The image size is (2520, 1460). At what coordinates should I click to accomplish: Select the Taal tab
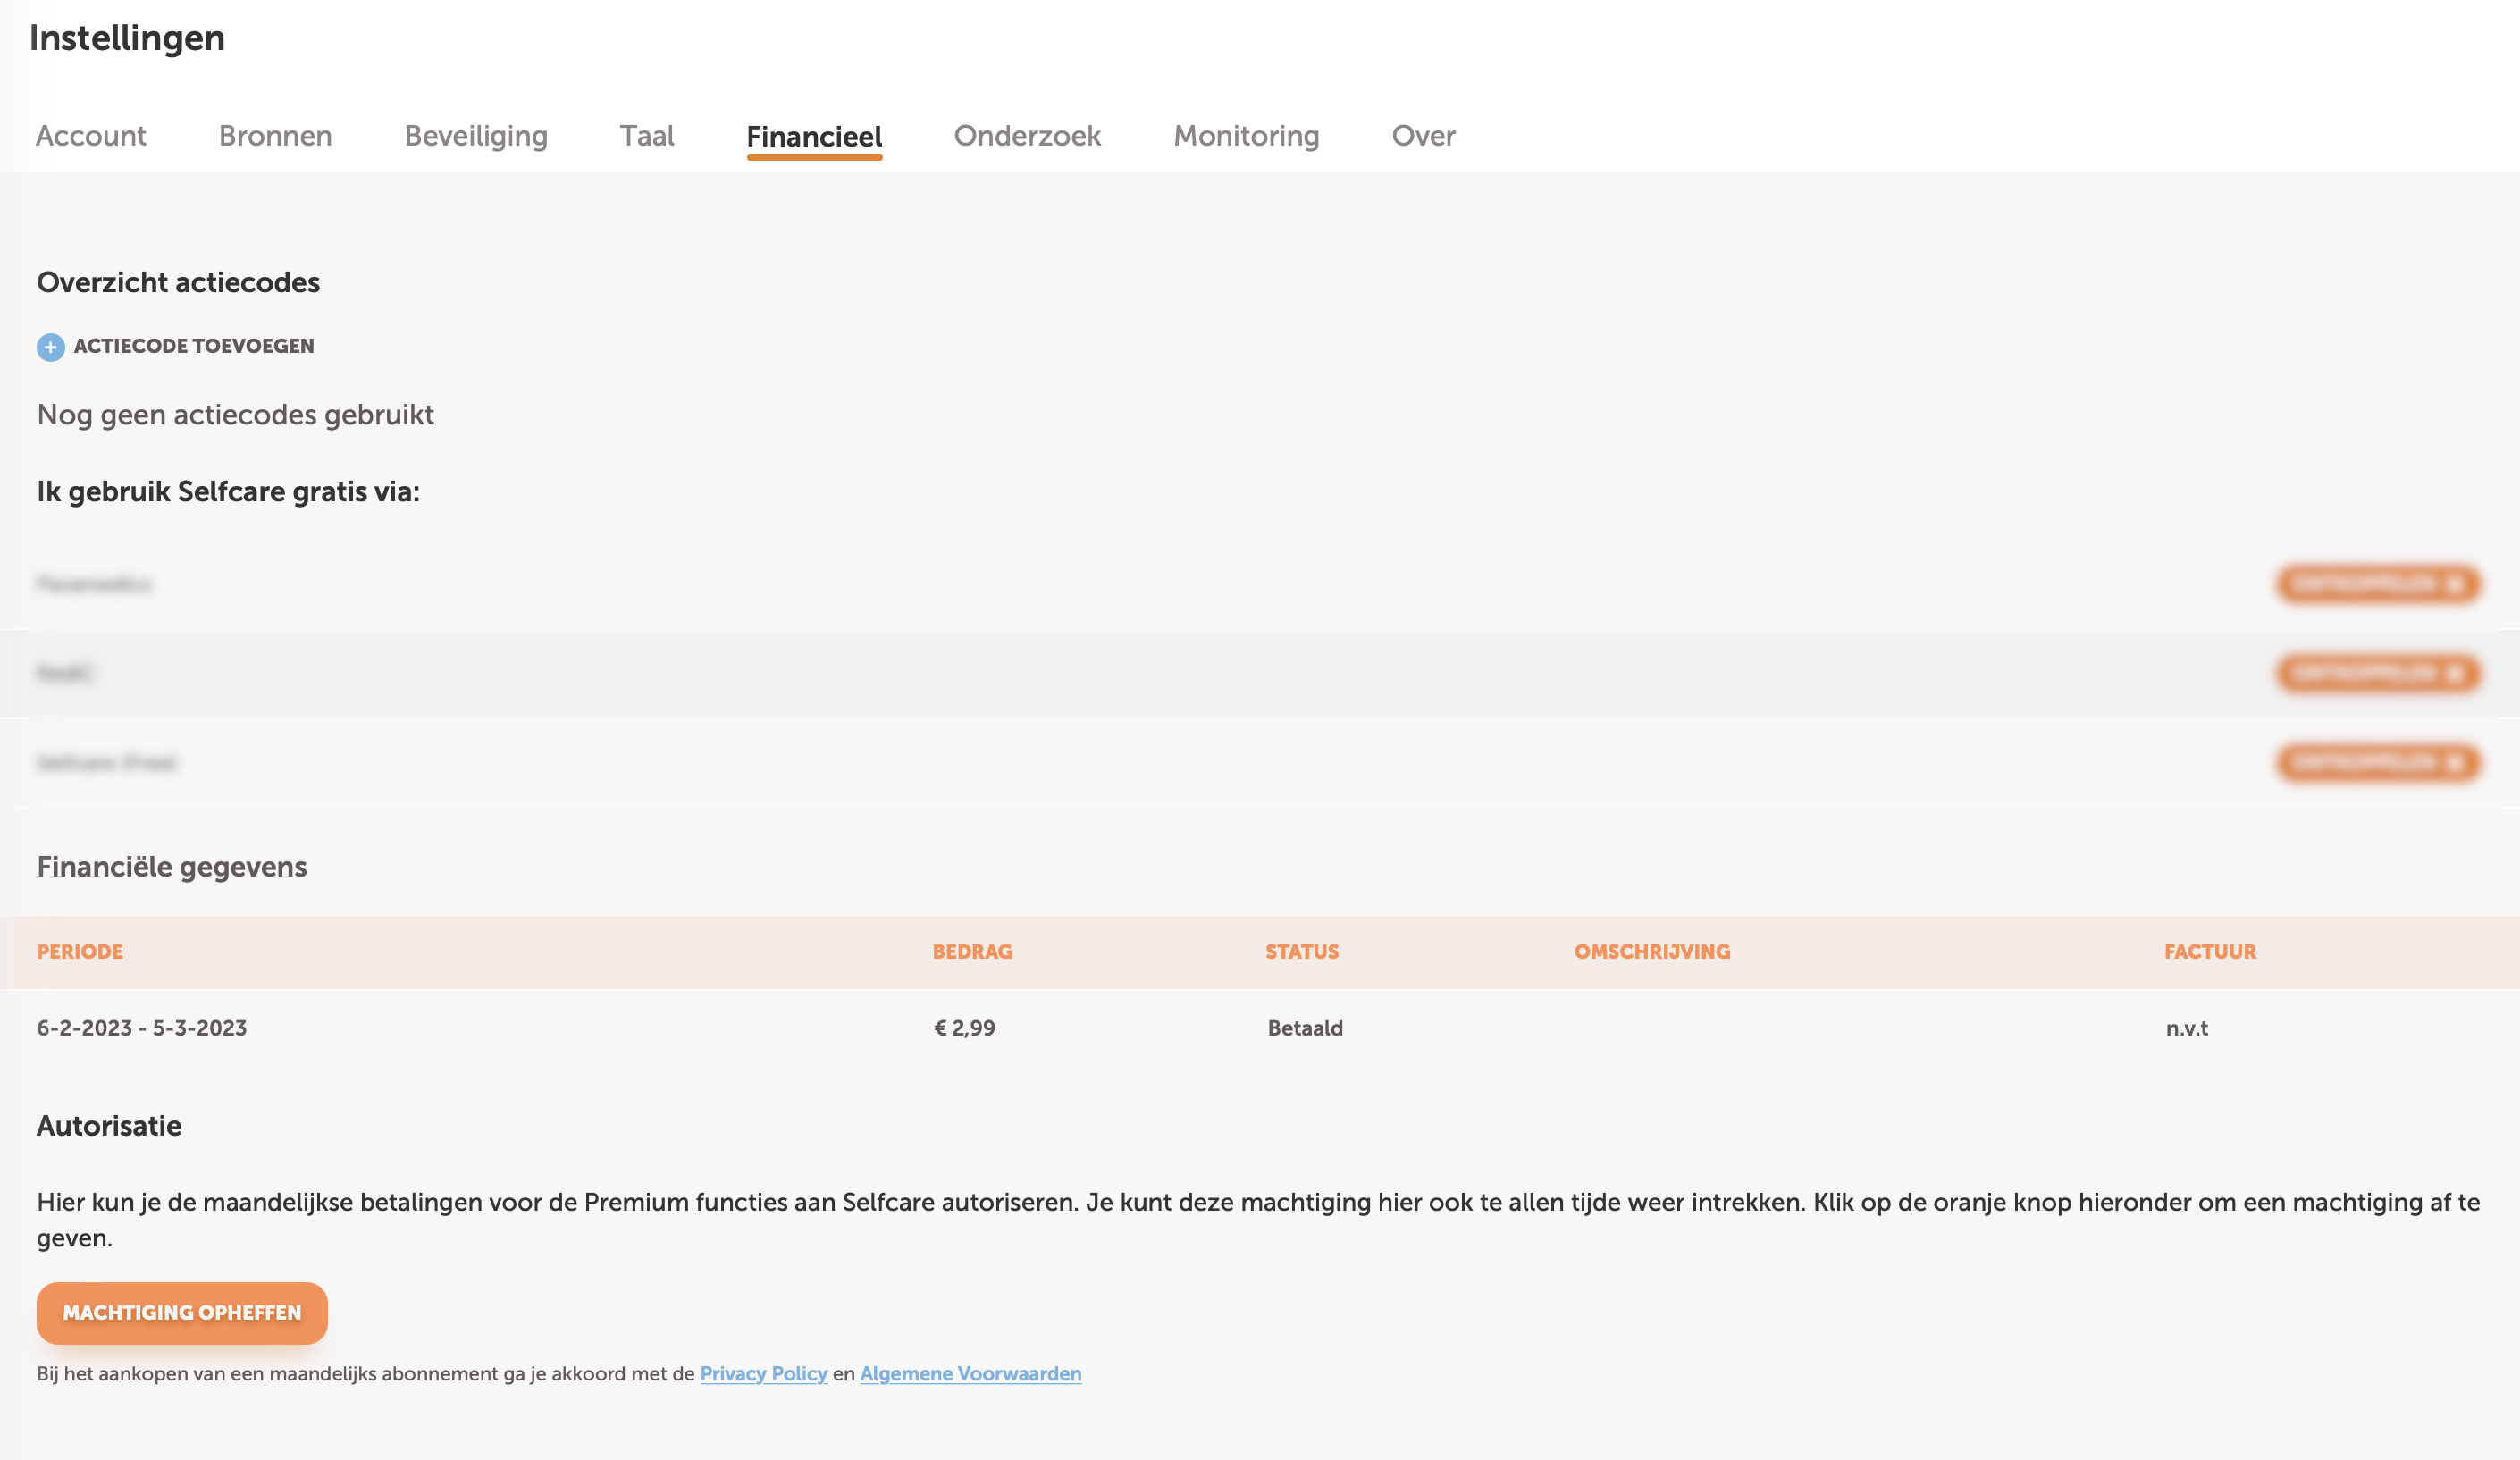[647, 136]
